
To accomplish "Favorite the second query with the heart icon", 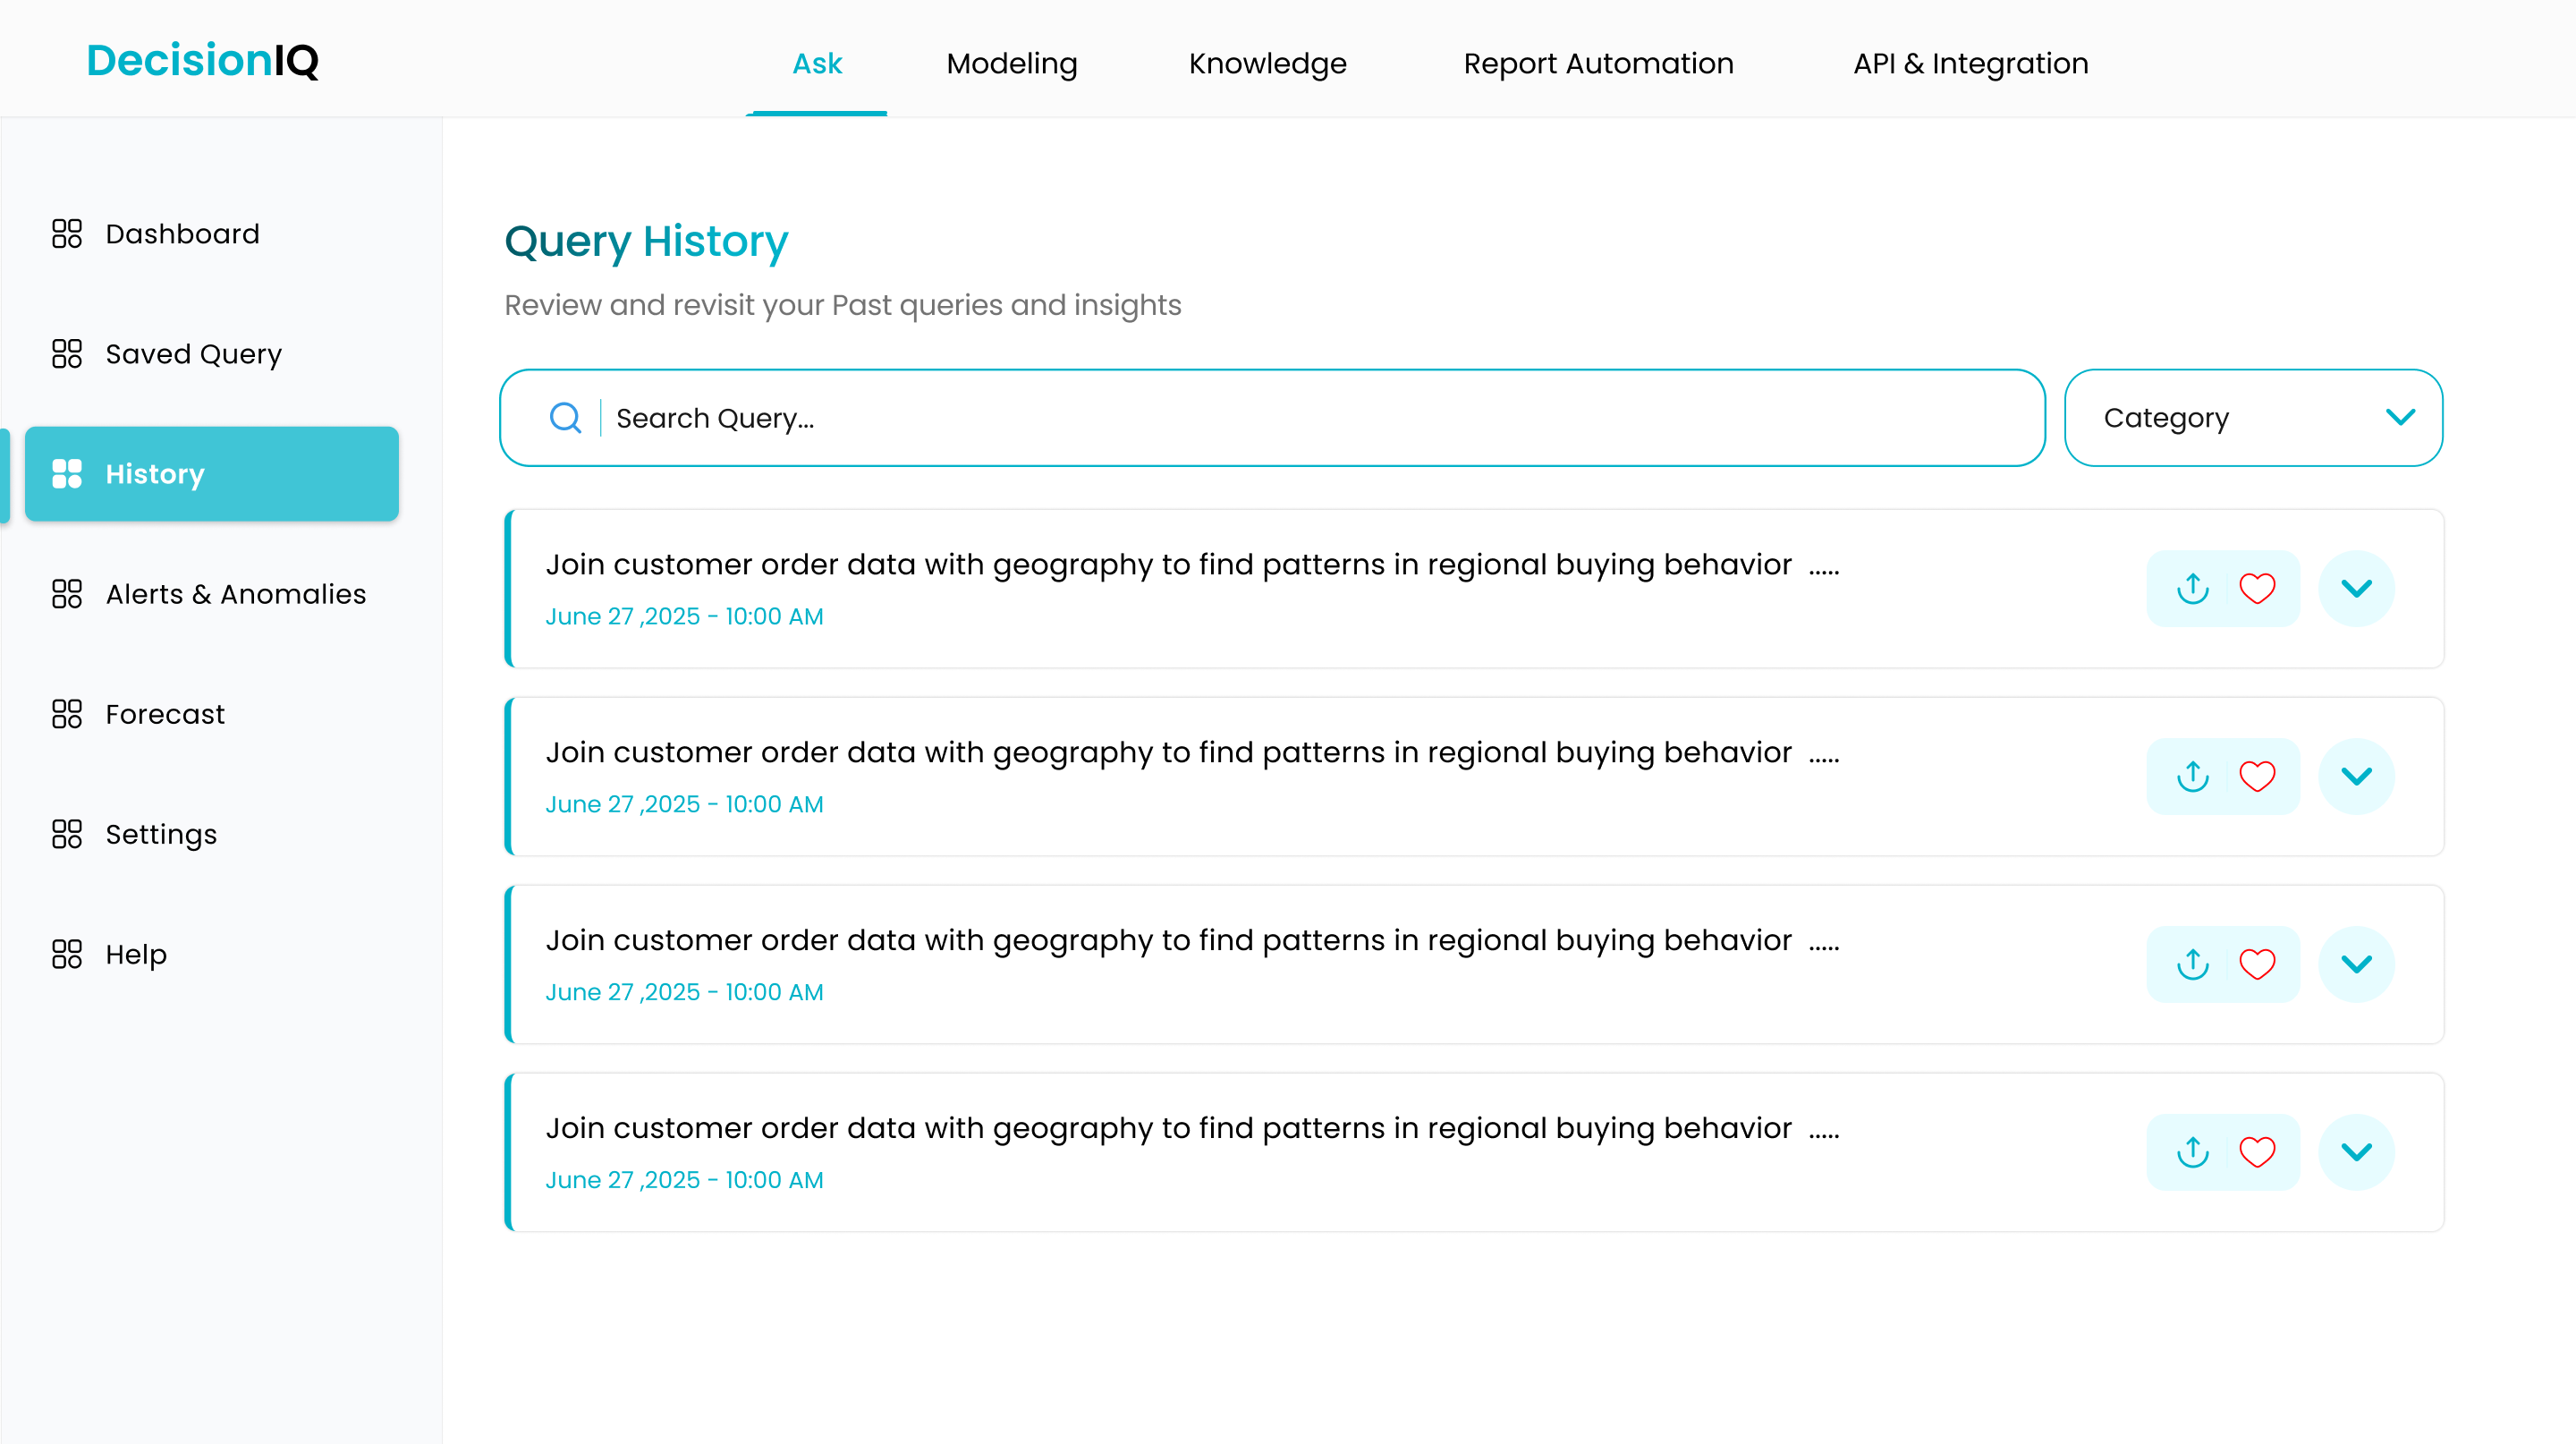I will (x=2256, y=776).
